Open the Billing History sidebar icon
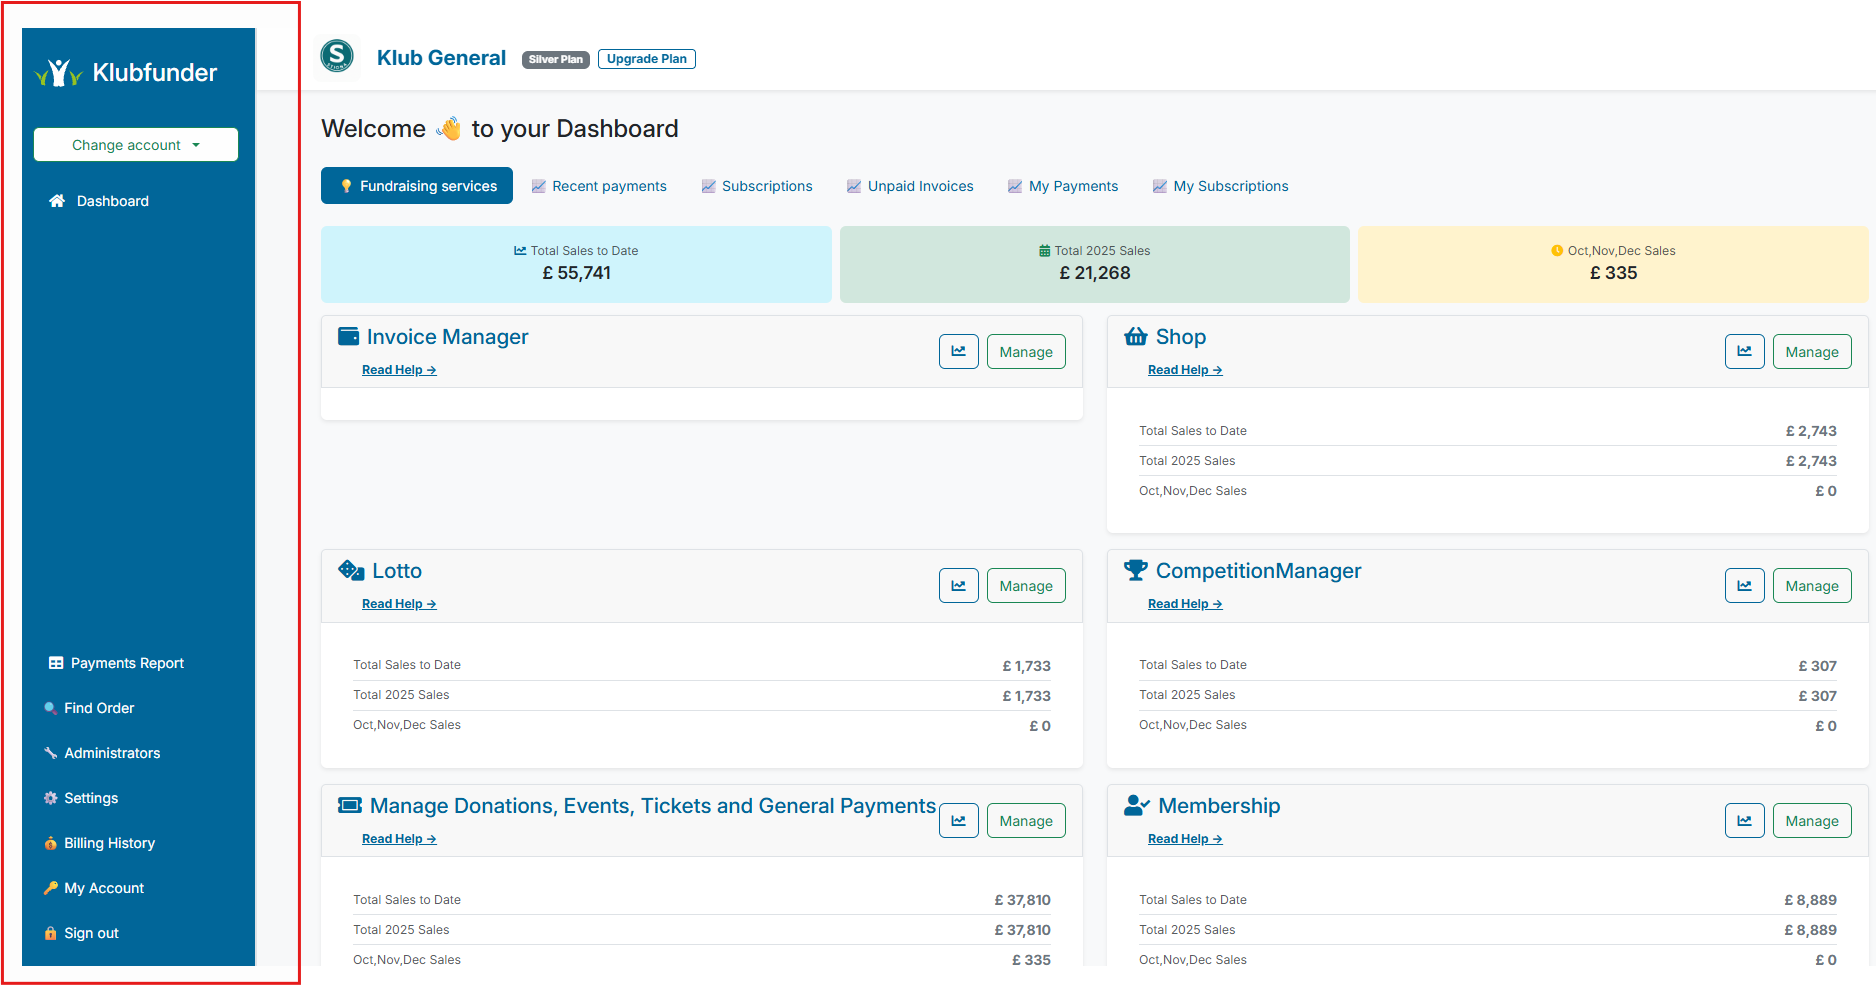This screenshot has width=1876, height=985. [x=51, y=843]
